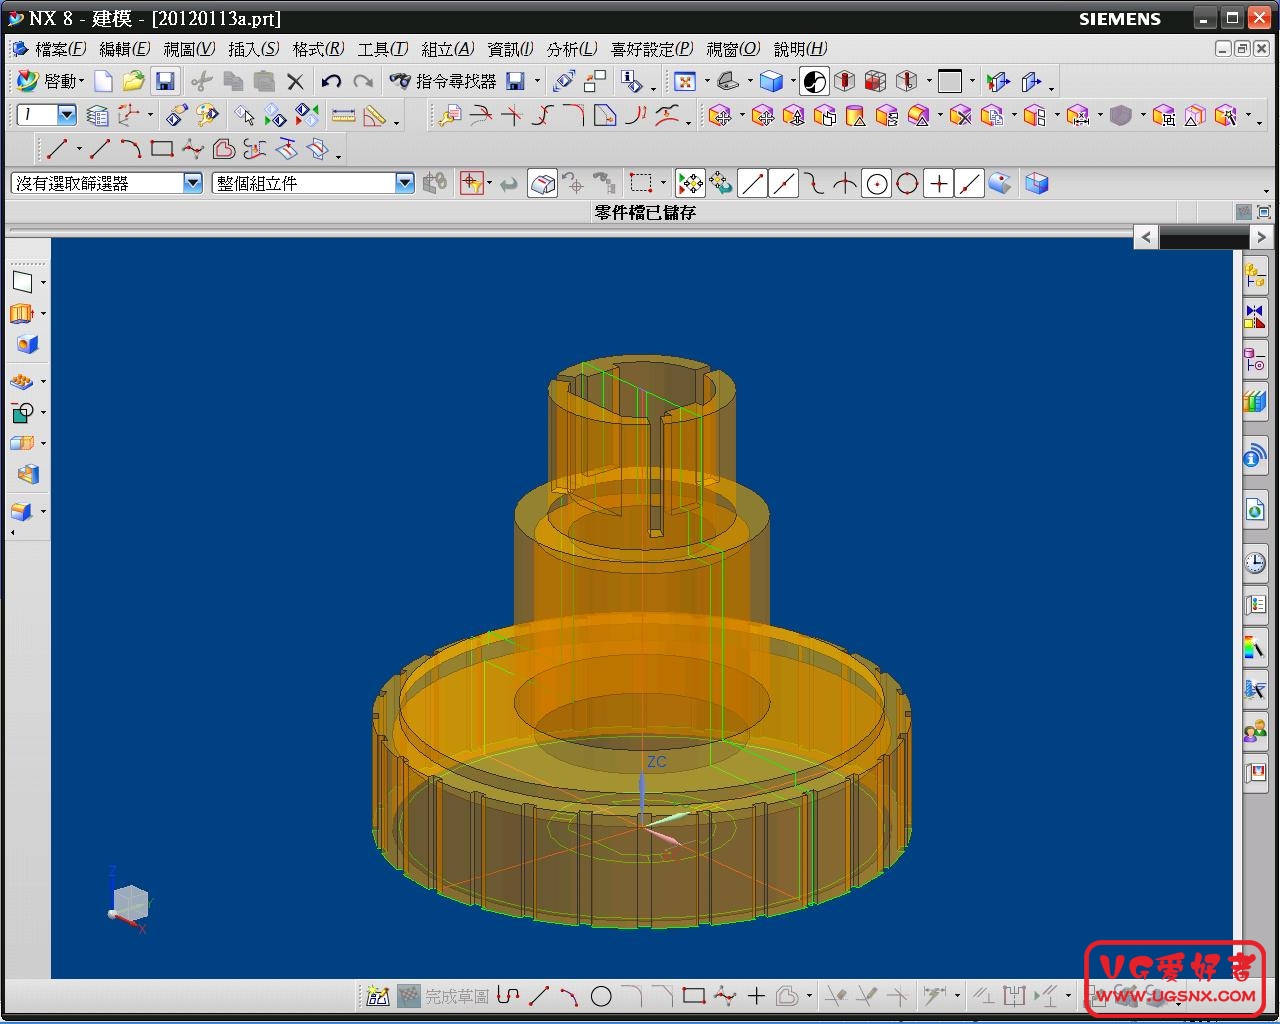This screenshot has height=1024, width=1280.
Task: Toggle the Enable Snap Points option
Action: [690, 183]
